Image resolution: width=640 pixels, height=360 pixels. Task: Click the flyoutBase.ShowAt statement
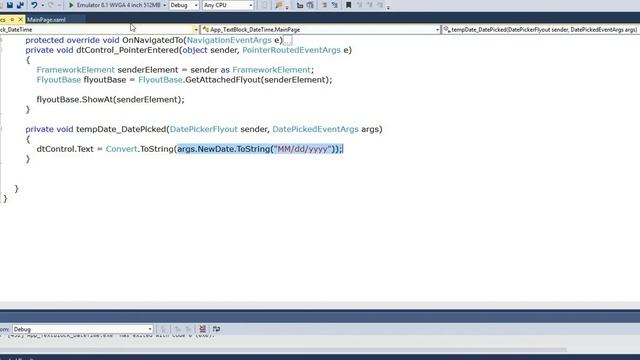(x=111, y=99)
